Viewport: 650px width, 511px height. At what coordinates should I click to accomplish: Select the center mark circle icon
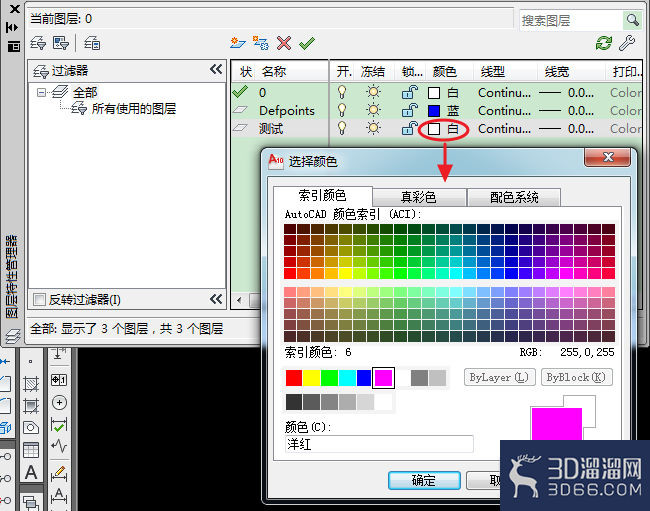pos(59,402)
